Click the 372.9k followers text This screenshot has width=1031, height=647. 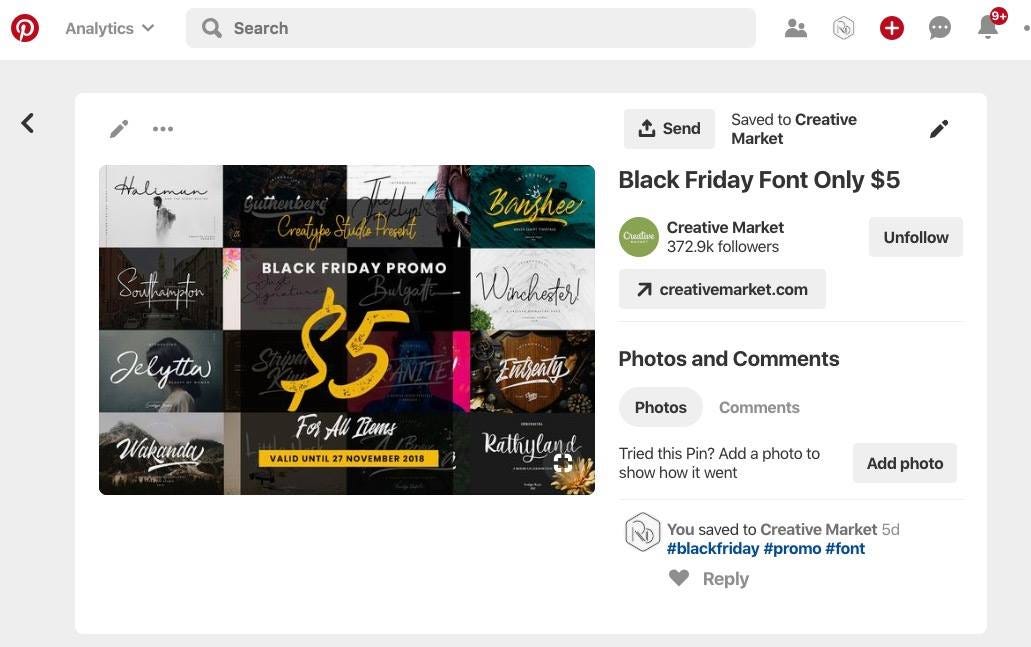(723, 247)
